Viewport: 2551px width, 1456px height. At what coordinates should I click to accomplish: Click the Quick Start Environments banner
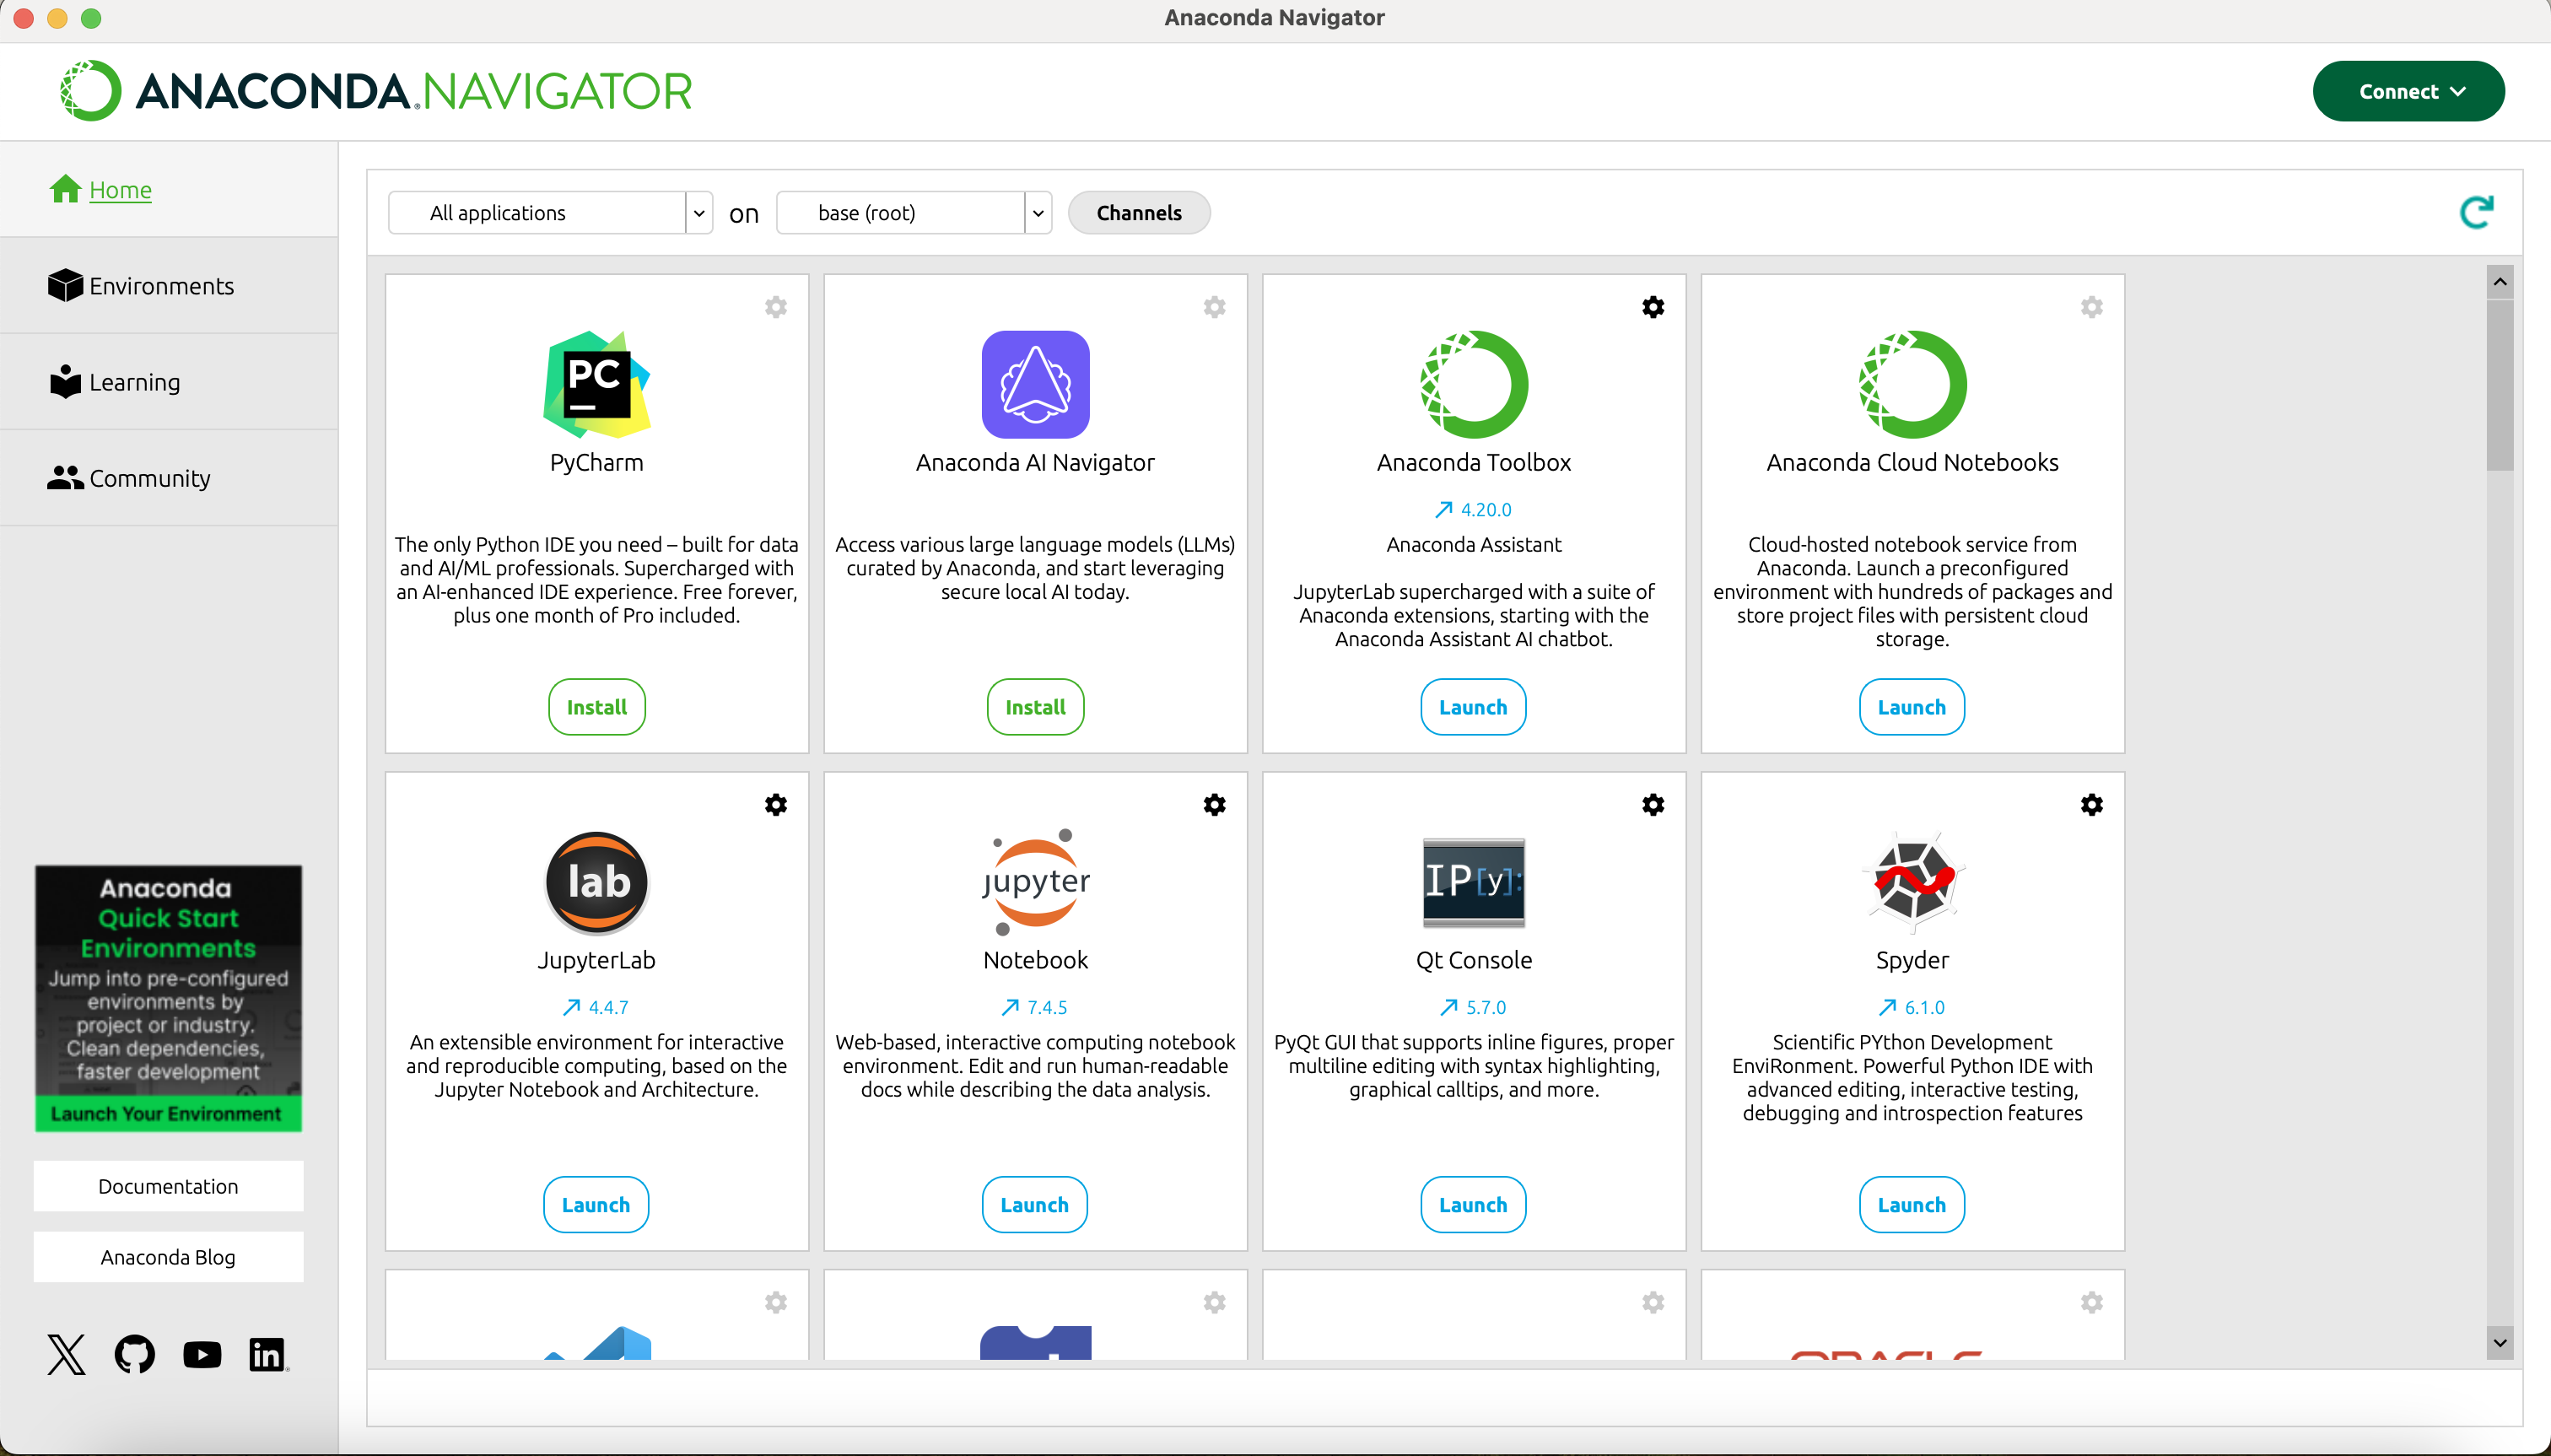[168, 998]
